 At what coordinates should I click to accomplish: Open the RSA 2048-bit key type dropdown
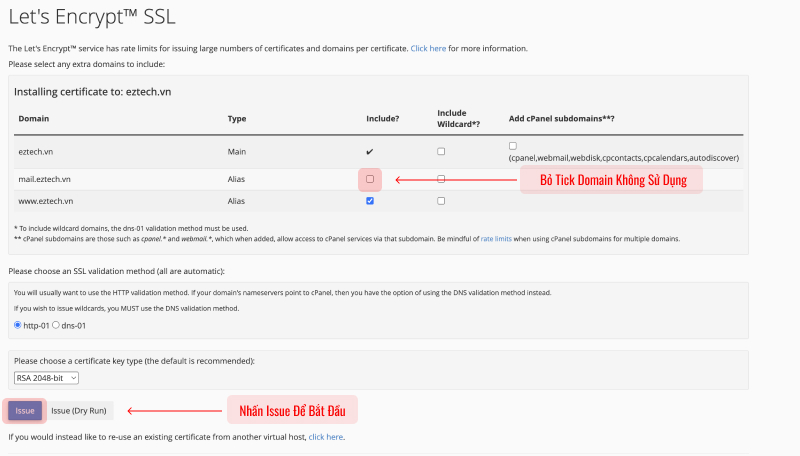[46, 377]
